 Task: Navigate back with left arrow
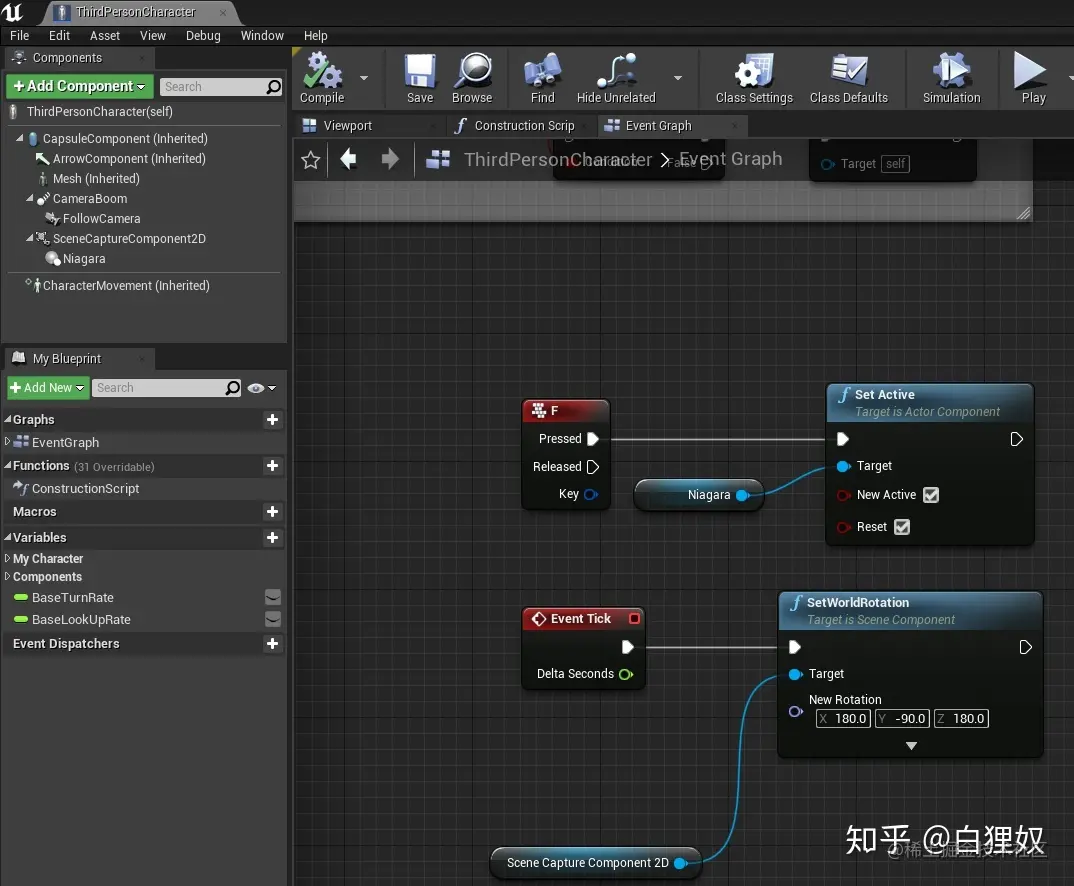click(x=349, y=160)
